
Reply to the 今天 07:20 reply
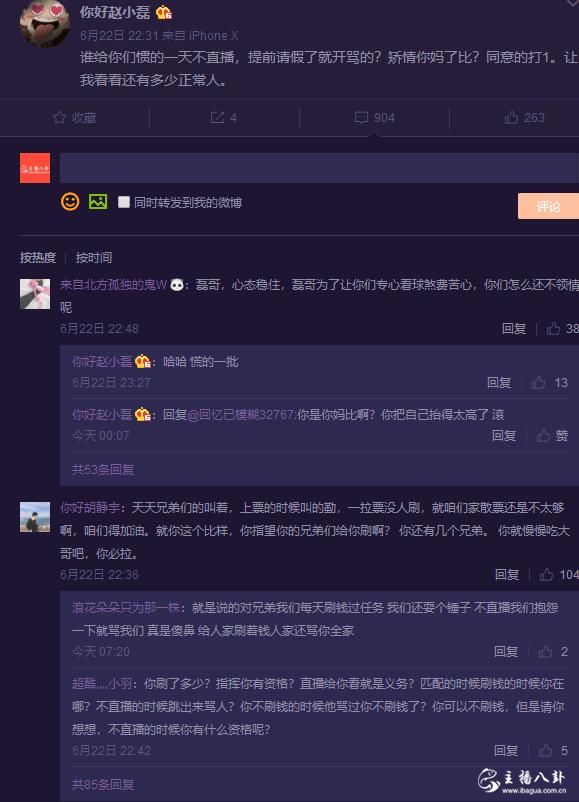(x=506, y=651)
